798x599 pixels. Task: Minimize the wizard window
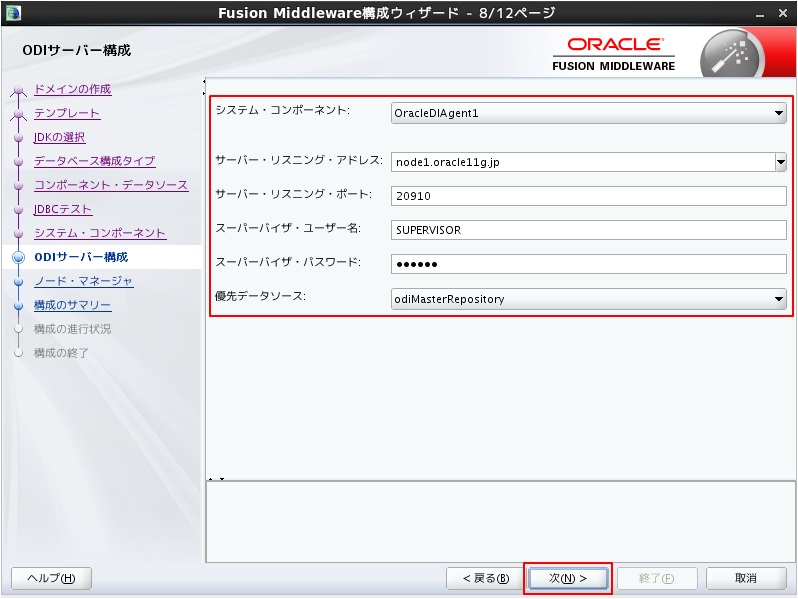pyautogui.click(x=760, y=14)
